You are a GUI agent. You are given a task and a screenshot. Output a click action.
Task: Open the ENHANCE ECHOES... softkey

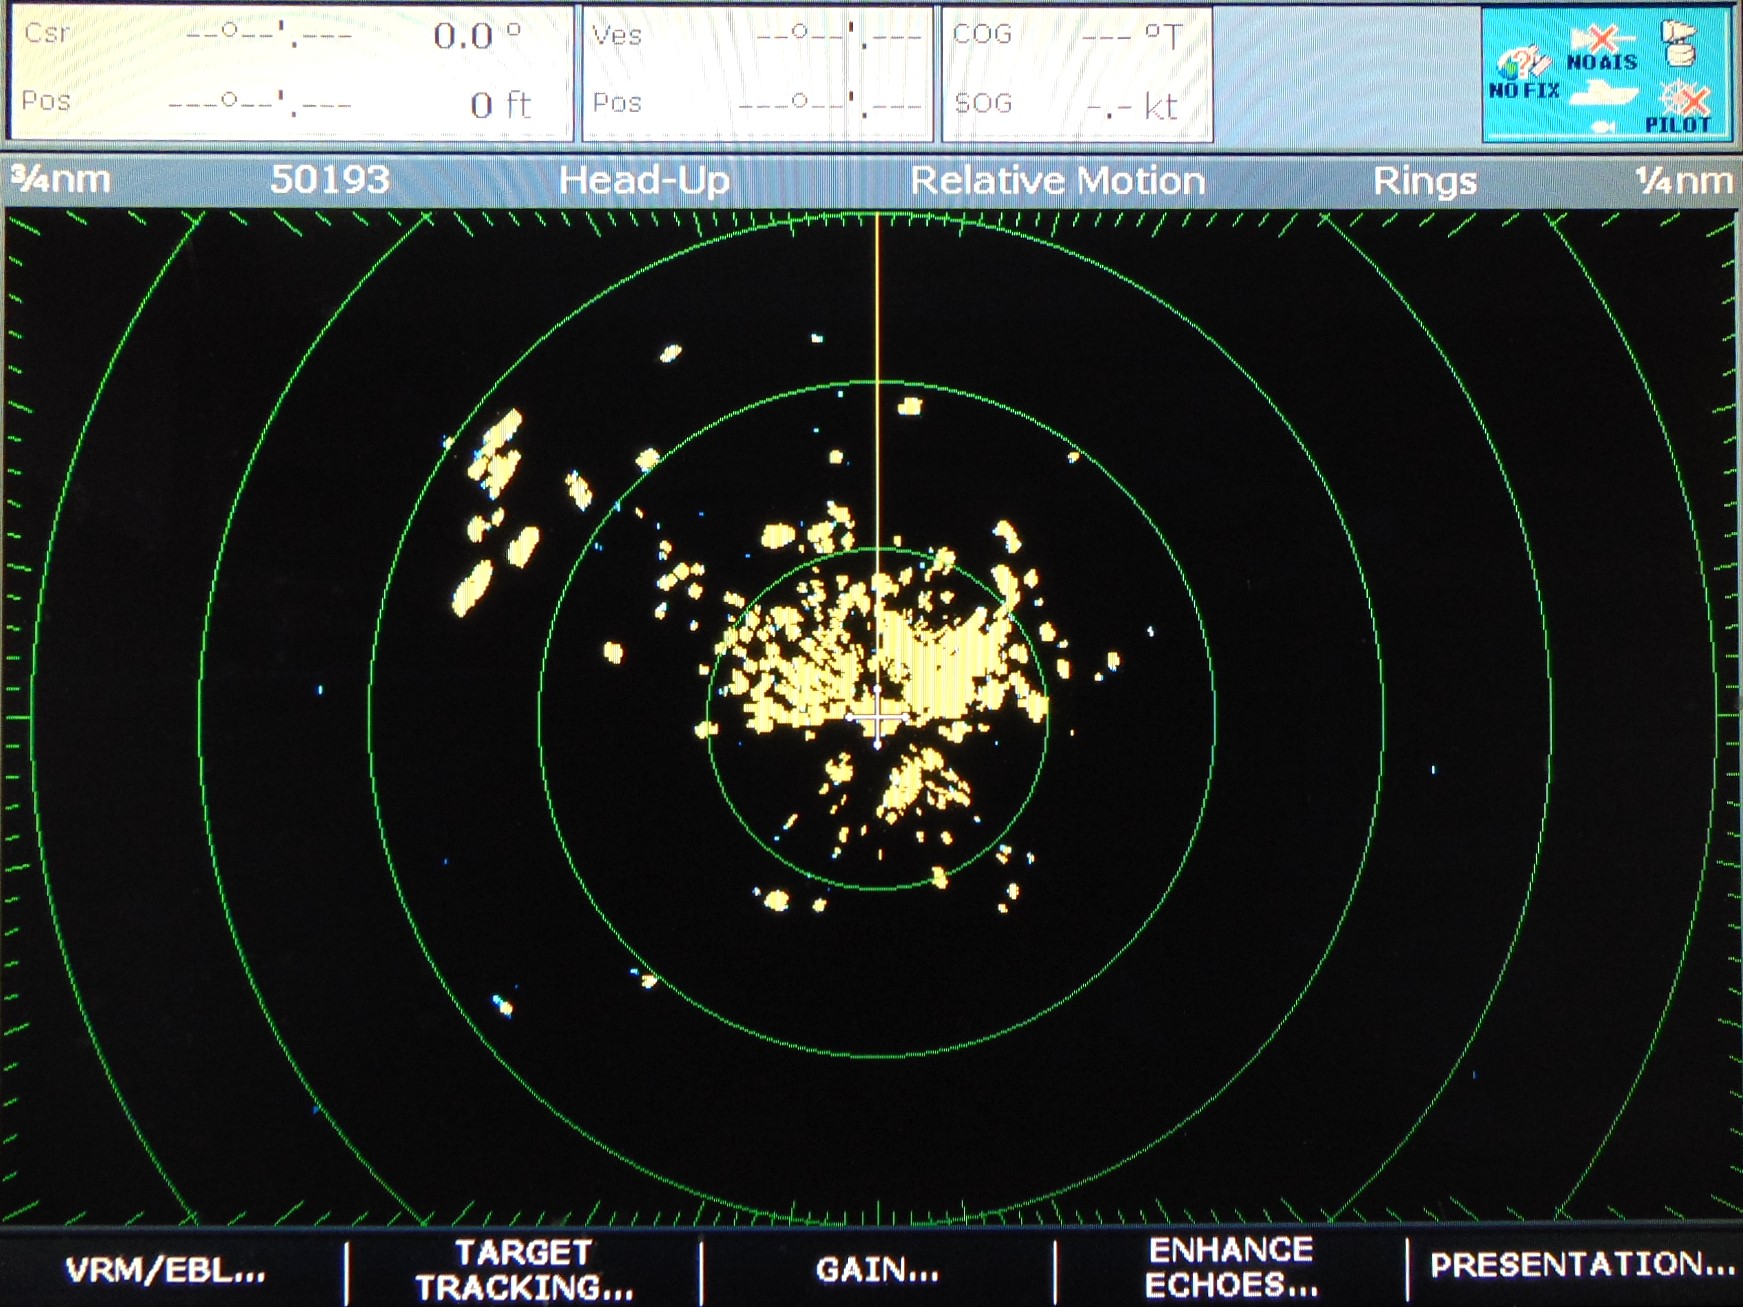pos(1231,1267)
